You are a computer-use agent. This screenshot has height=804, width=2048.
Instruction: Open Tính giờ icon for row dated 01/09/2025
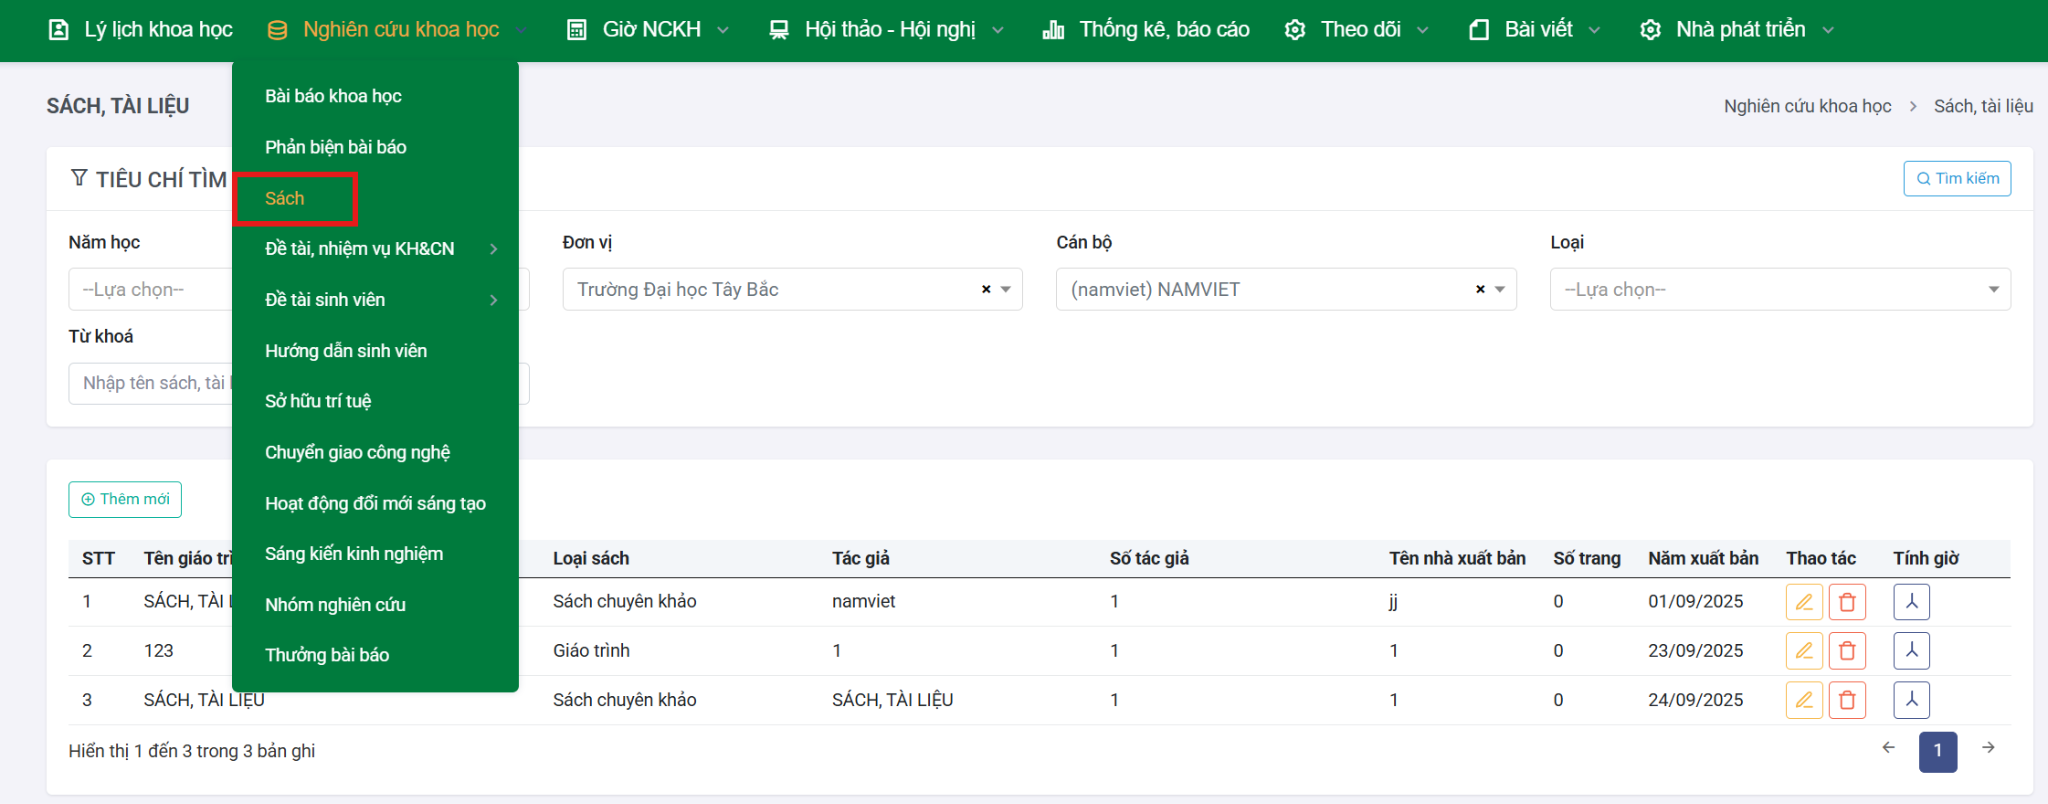pos(1911,602)
